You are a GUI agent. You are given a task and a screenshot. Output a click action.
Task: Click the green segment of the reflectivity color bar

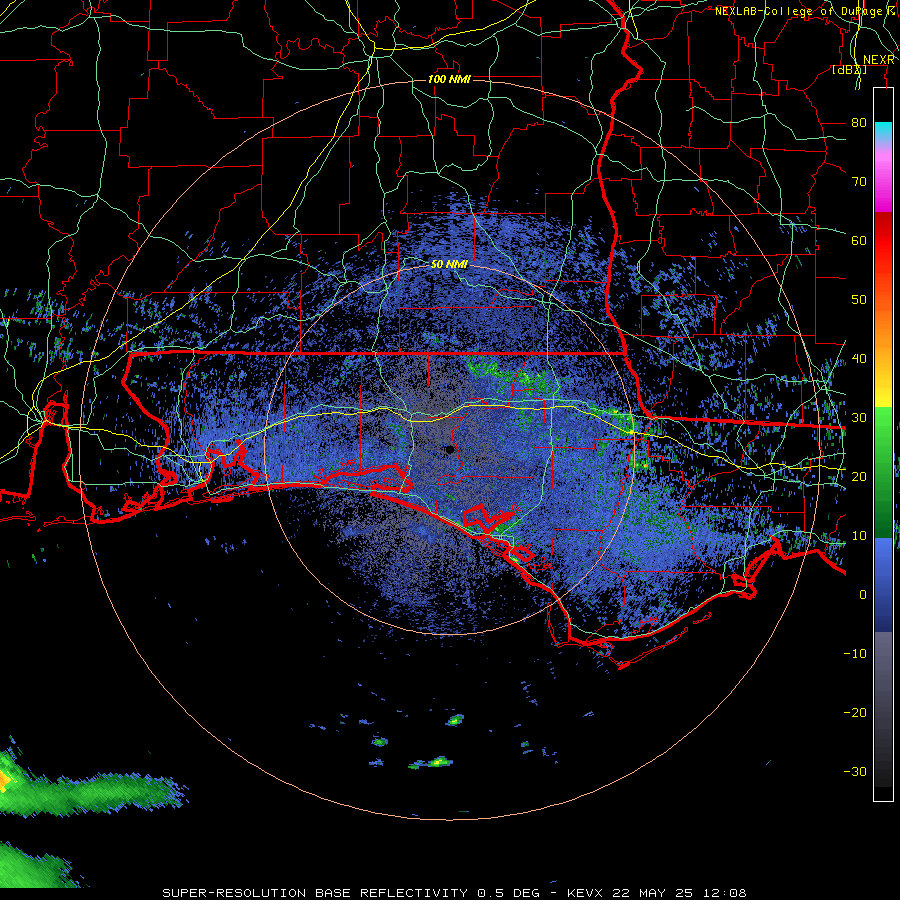pyautogui.click(x=883, y=474)
